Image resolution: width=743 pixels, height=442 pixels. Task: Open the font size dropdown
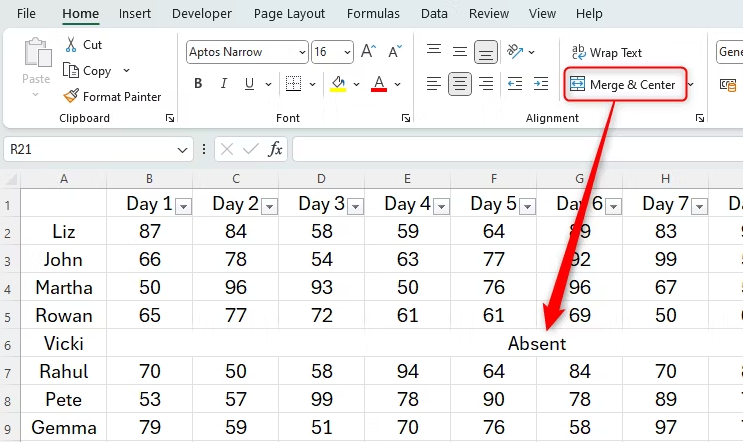click(347, 52)
